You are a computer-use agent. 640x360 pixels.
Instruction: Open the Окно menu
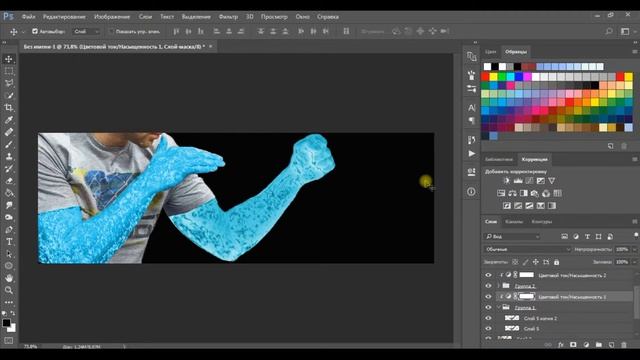[302, 17]
